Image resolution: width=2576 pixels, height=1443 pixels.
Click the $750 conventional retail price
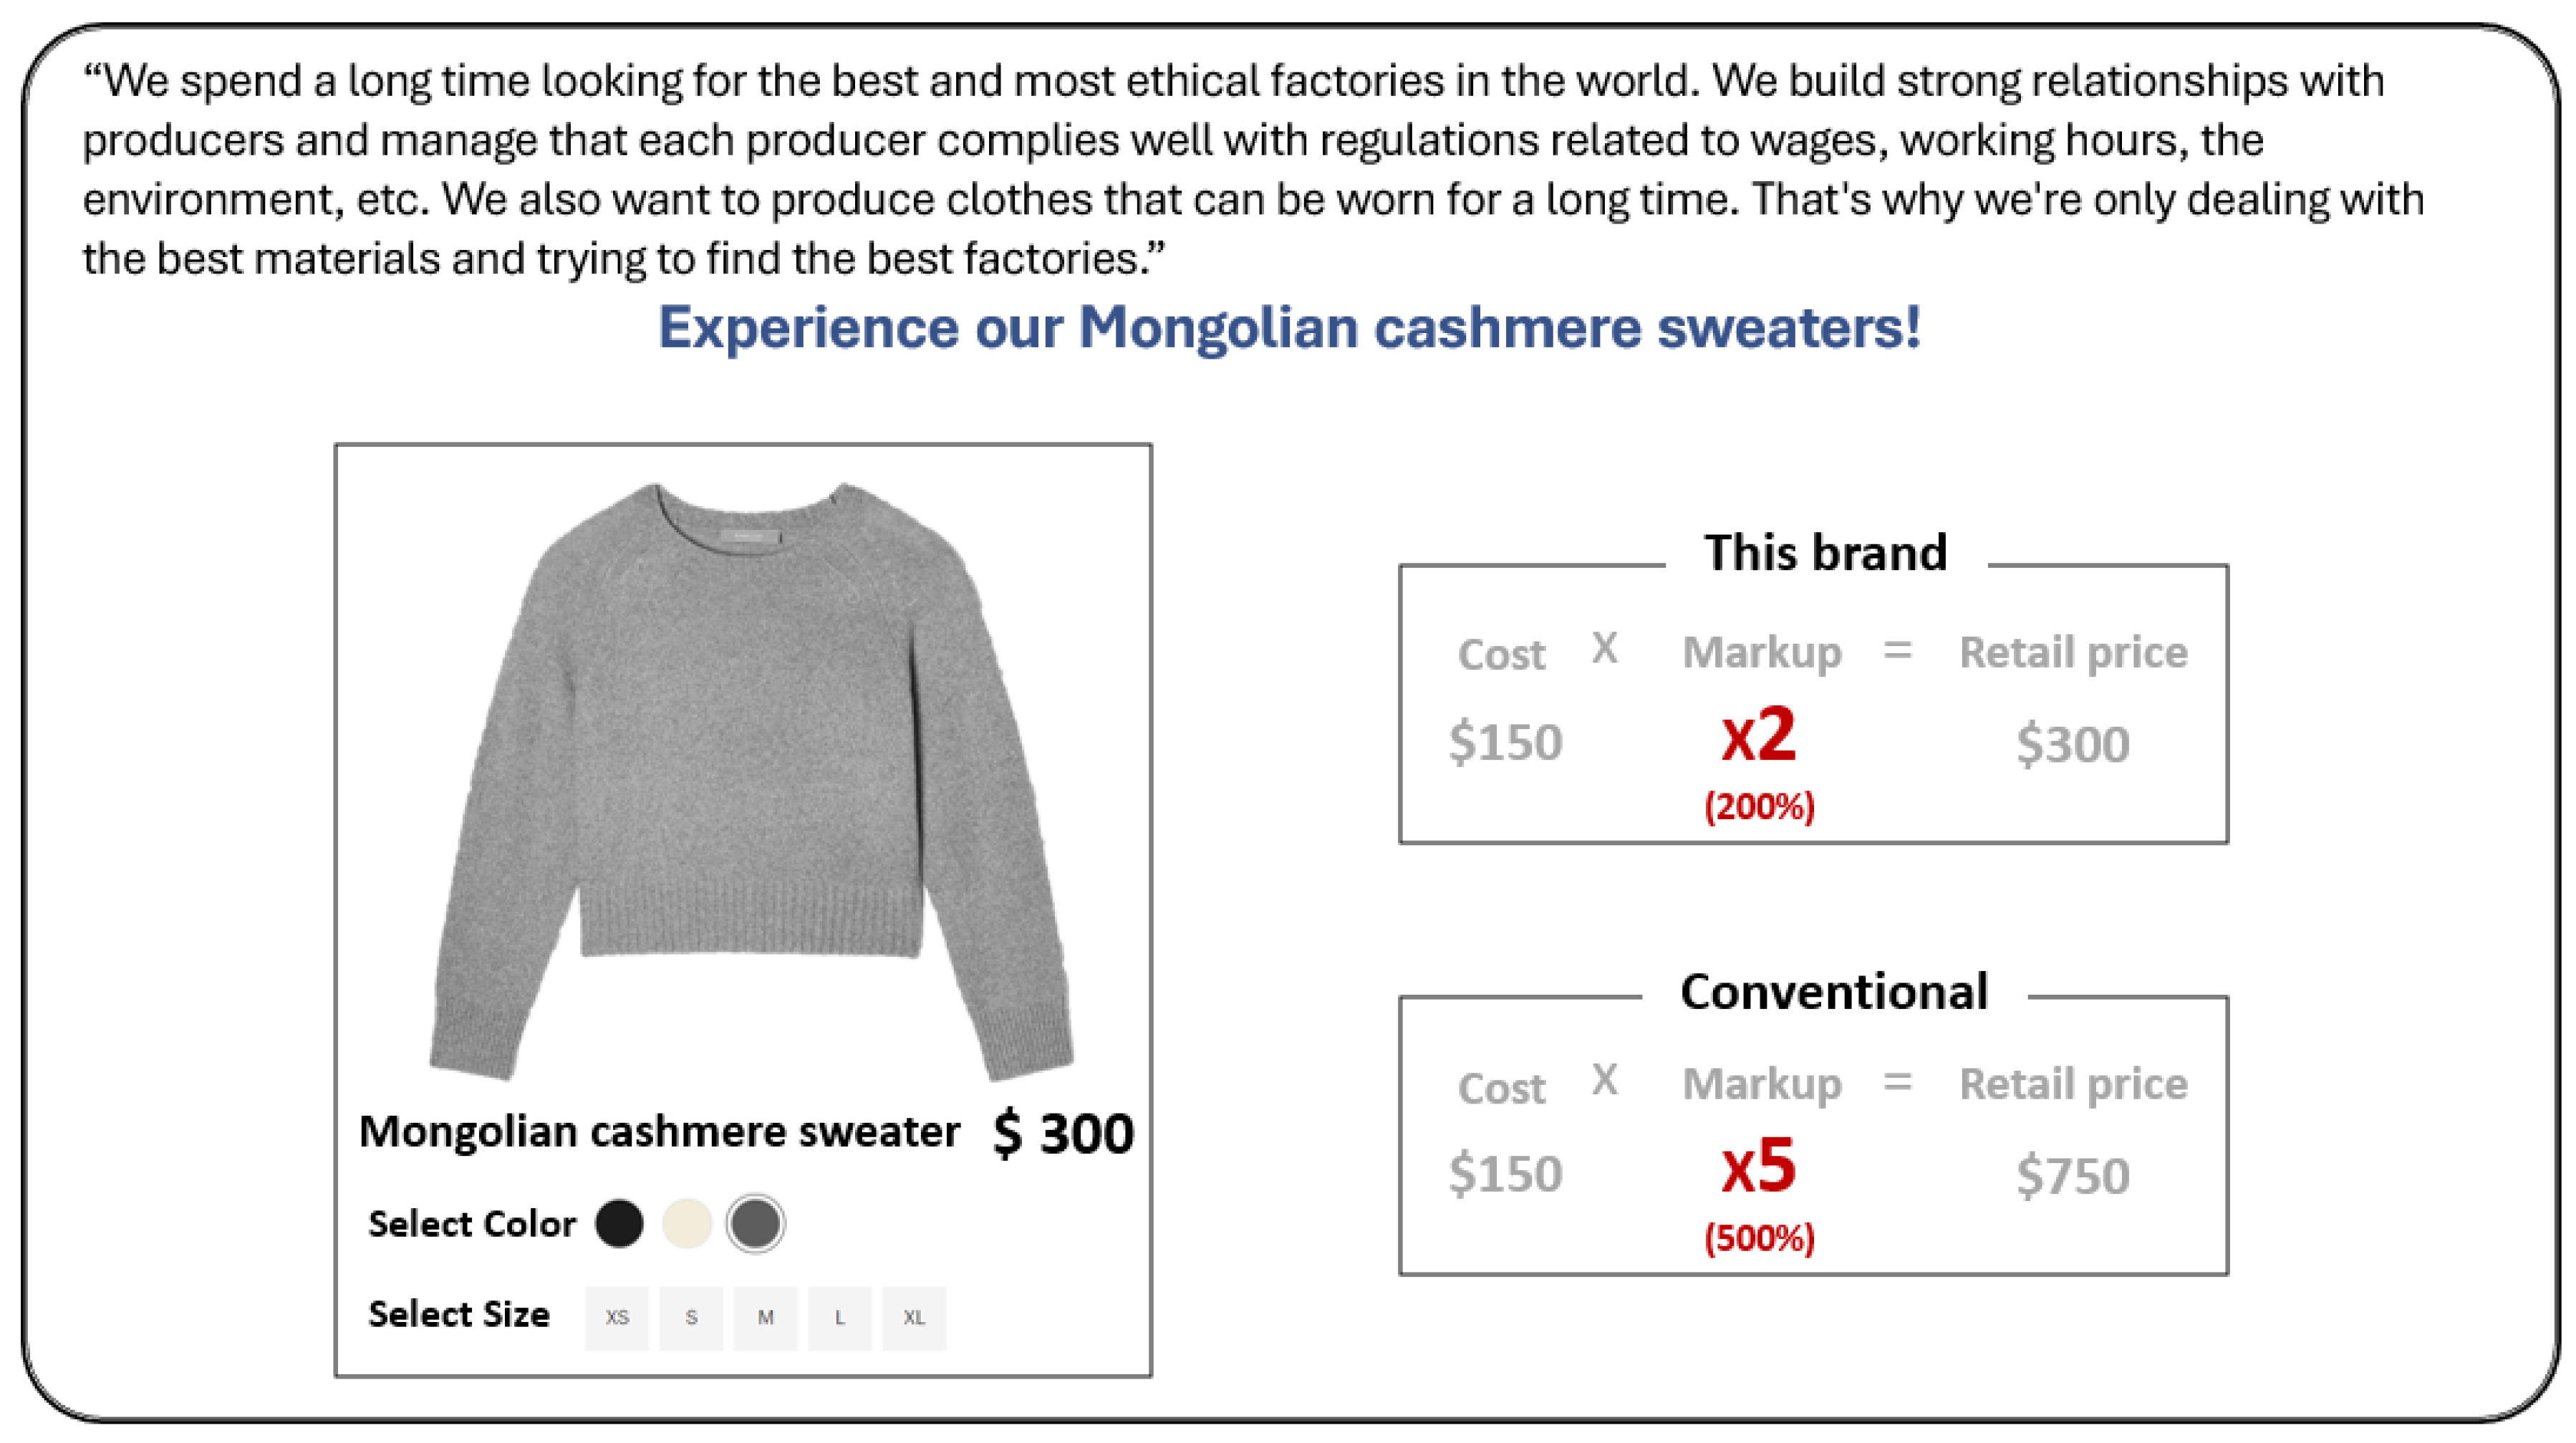tap(2073, 1175)
